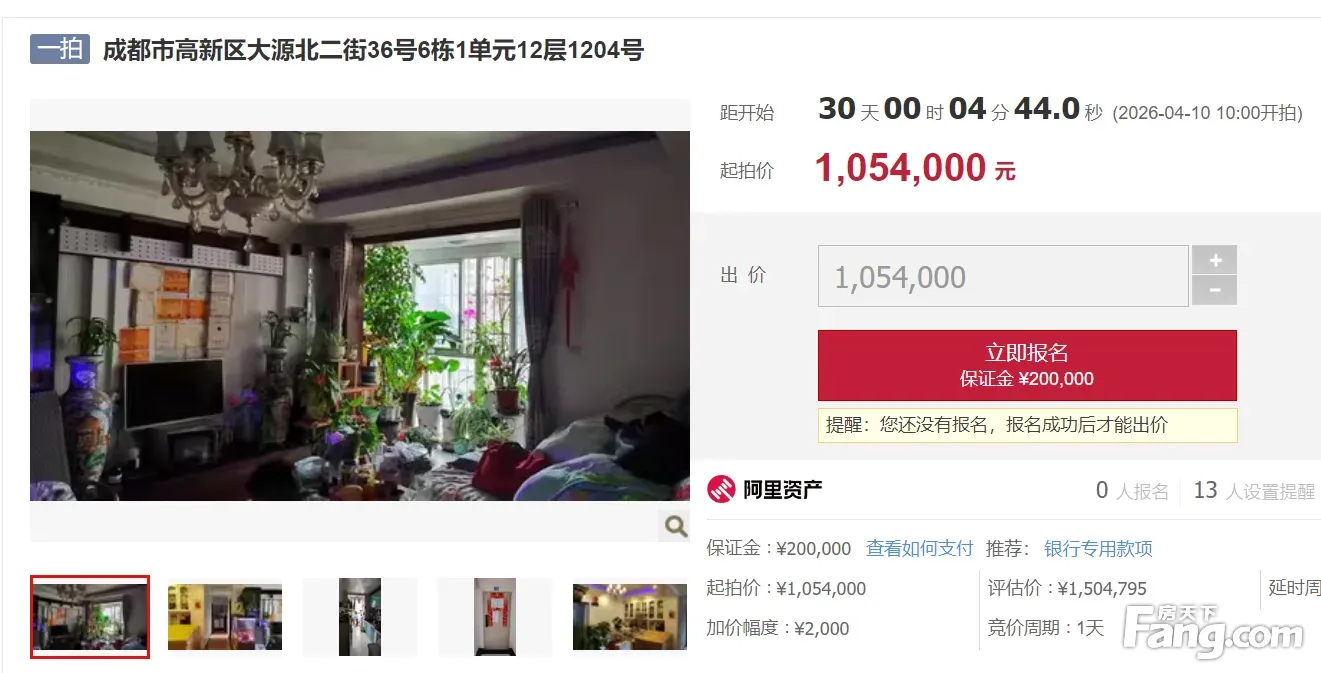
Task: Click the bid price input field
Action: (1003, 276)
